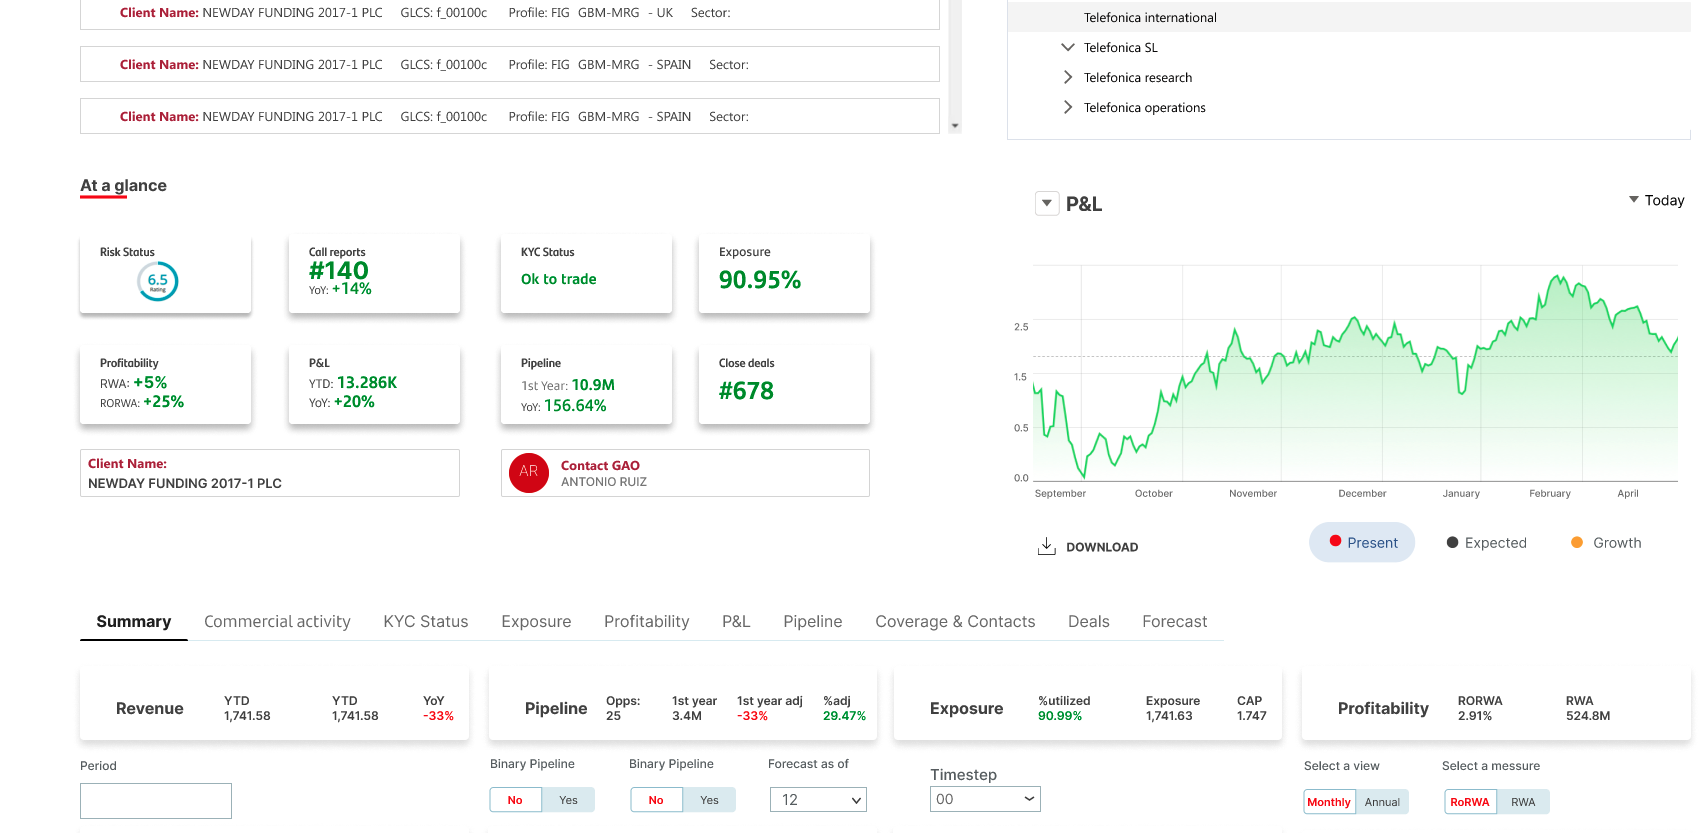
Task: Open the Timestep 00 combo box
Action: 985,799
